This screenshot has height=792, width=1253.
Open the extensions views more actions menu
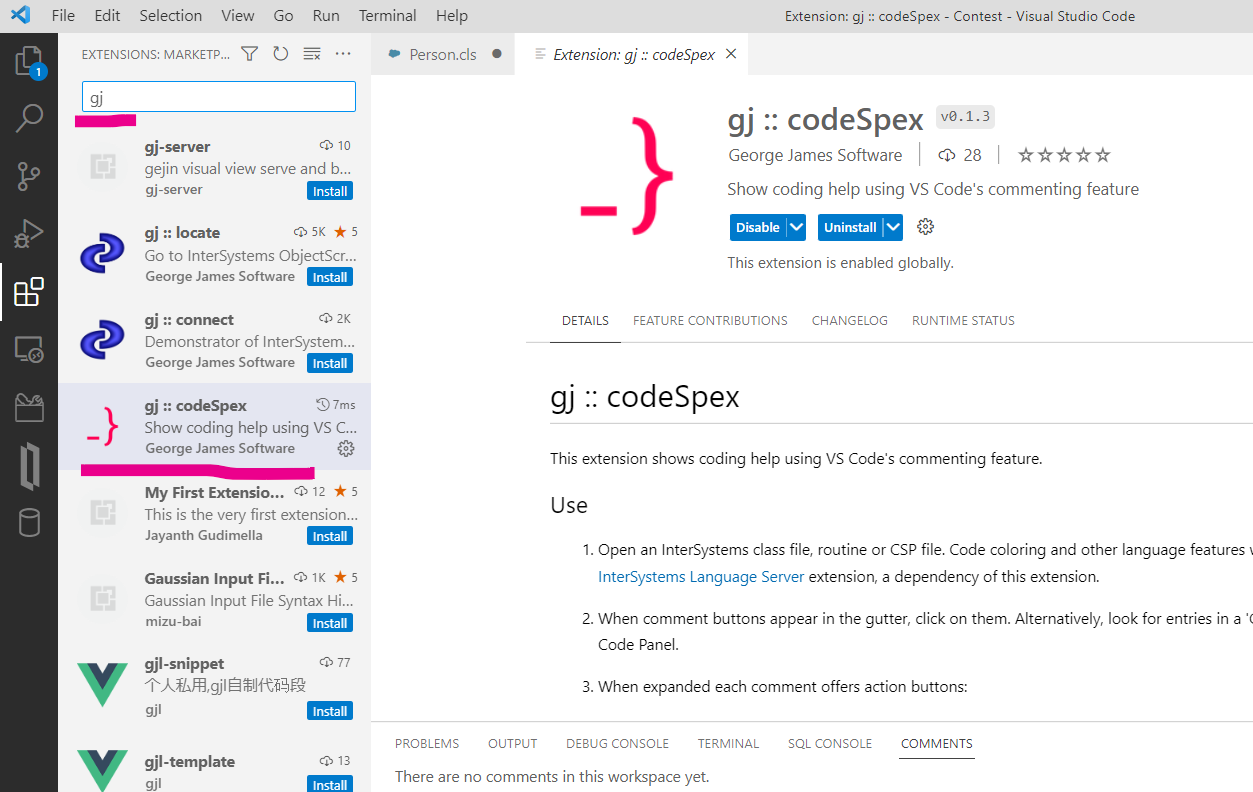pos(343,54)
